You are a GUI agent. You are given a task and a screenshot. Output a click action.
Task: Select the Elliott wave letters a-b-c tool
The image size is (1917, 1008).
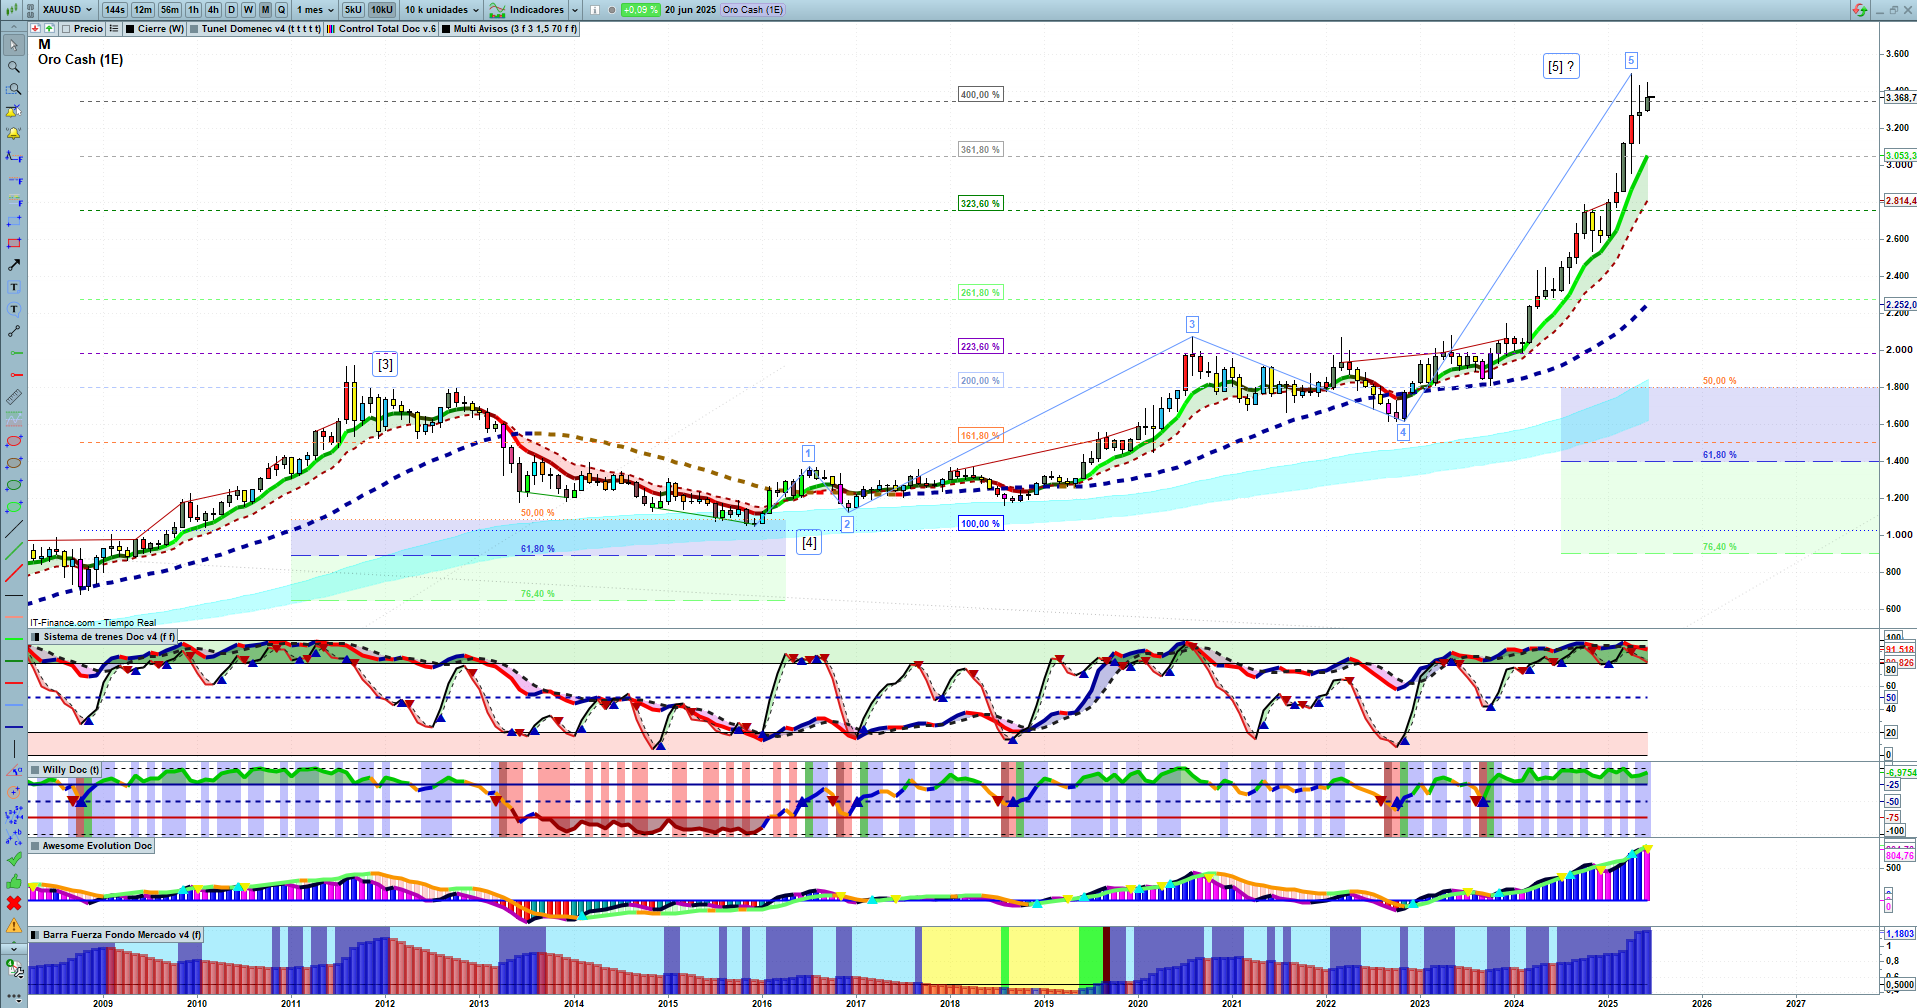click(x=13, y=837)
